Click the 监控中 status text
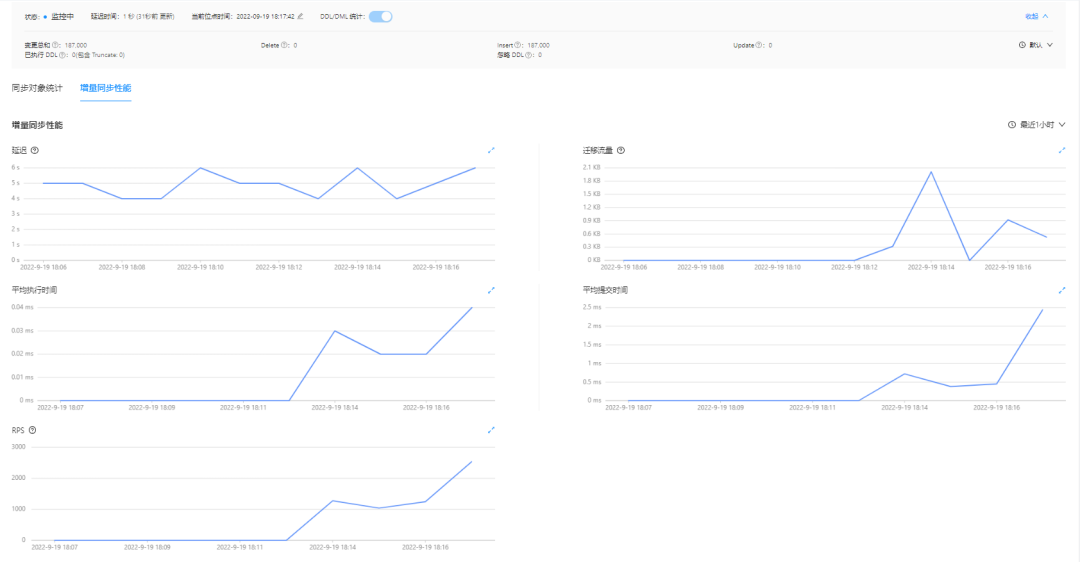The height and width of the screenshot is (562, 1080). tap(63, 17)
